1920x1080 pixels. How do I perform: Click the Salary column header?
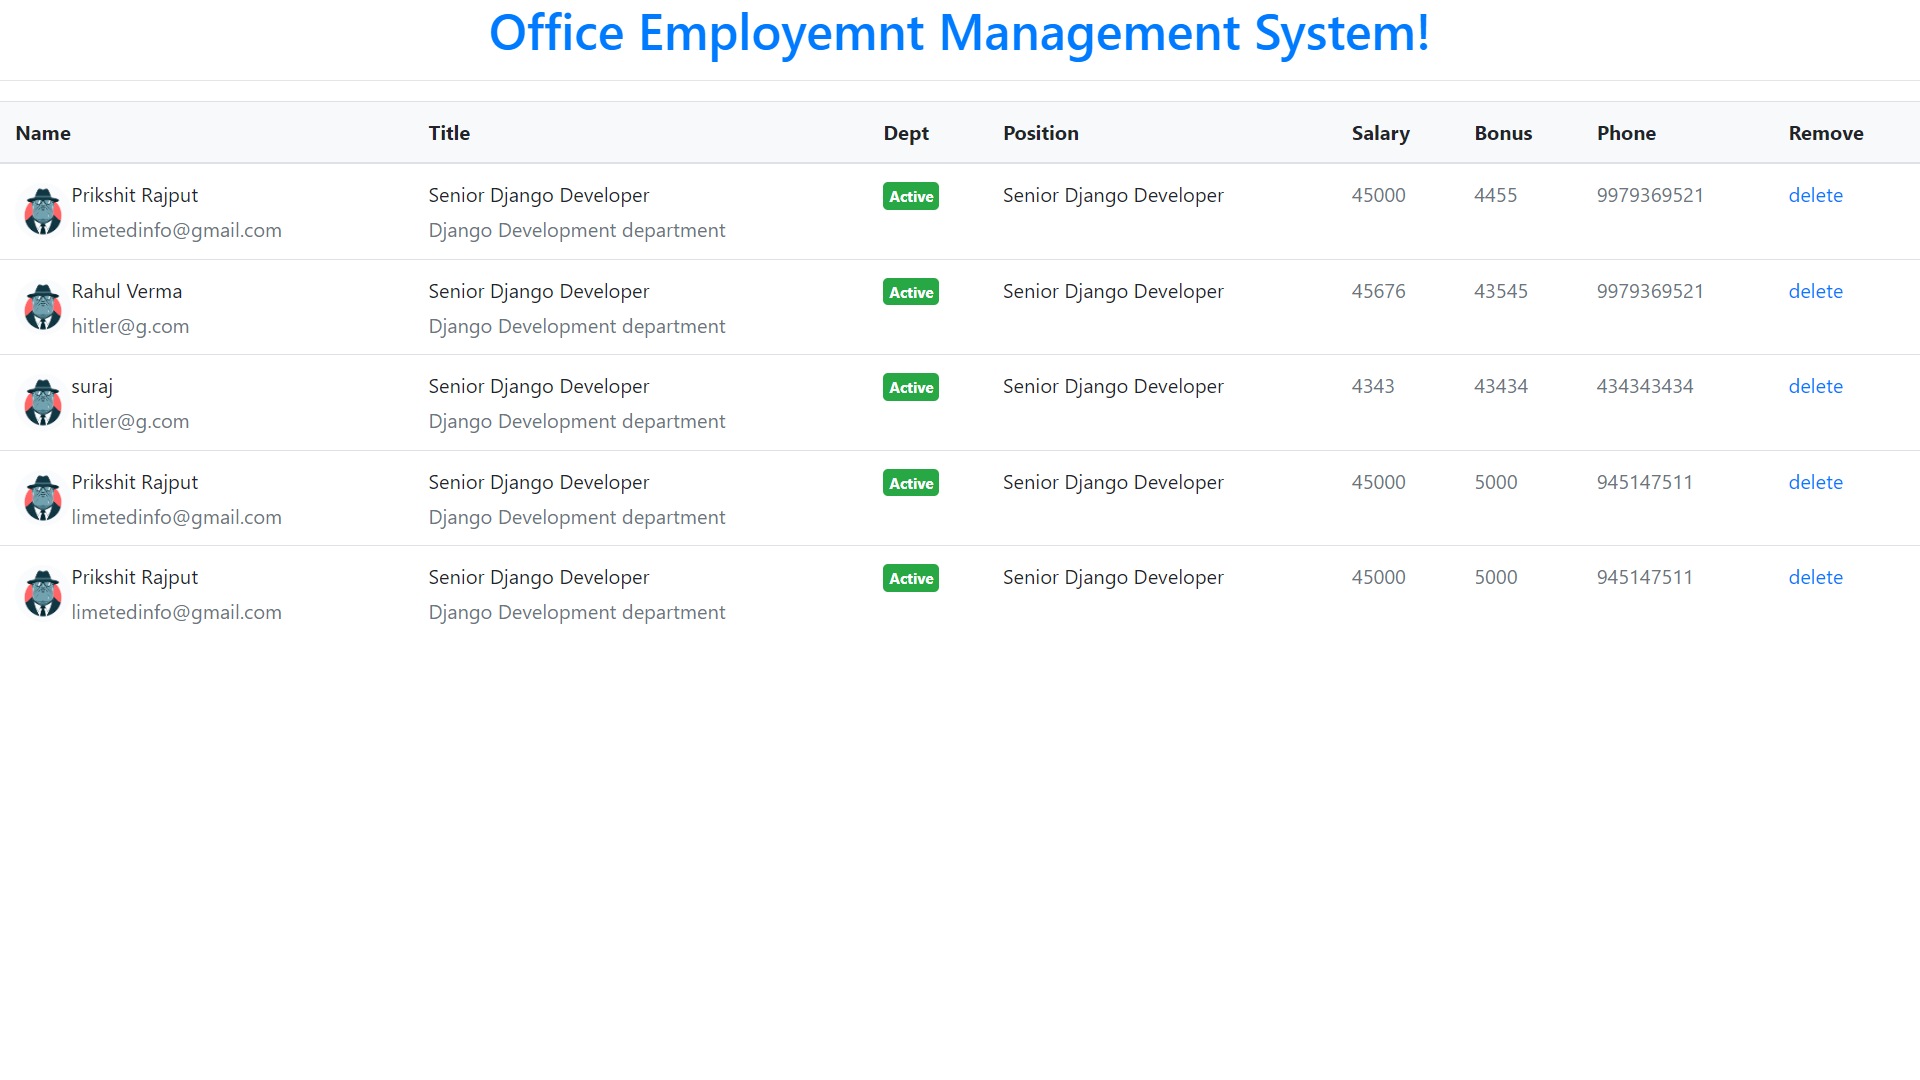[1380, 132]
